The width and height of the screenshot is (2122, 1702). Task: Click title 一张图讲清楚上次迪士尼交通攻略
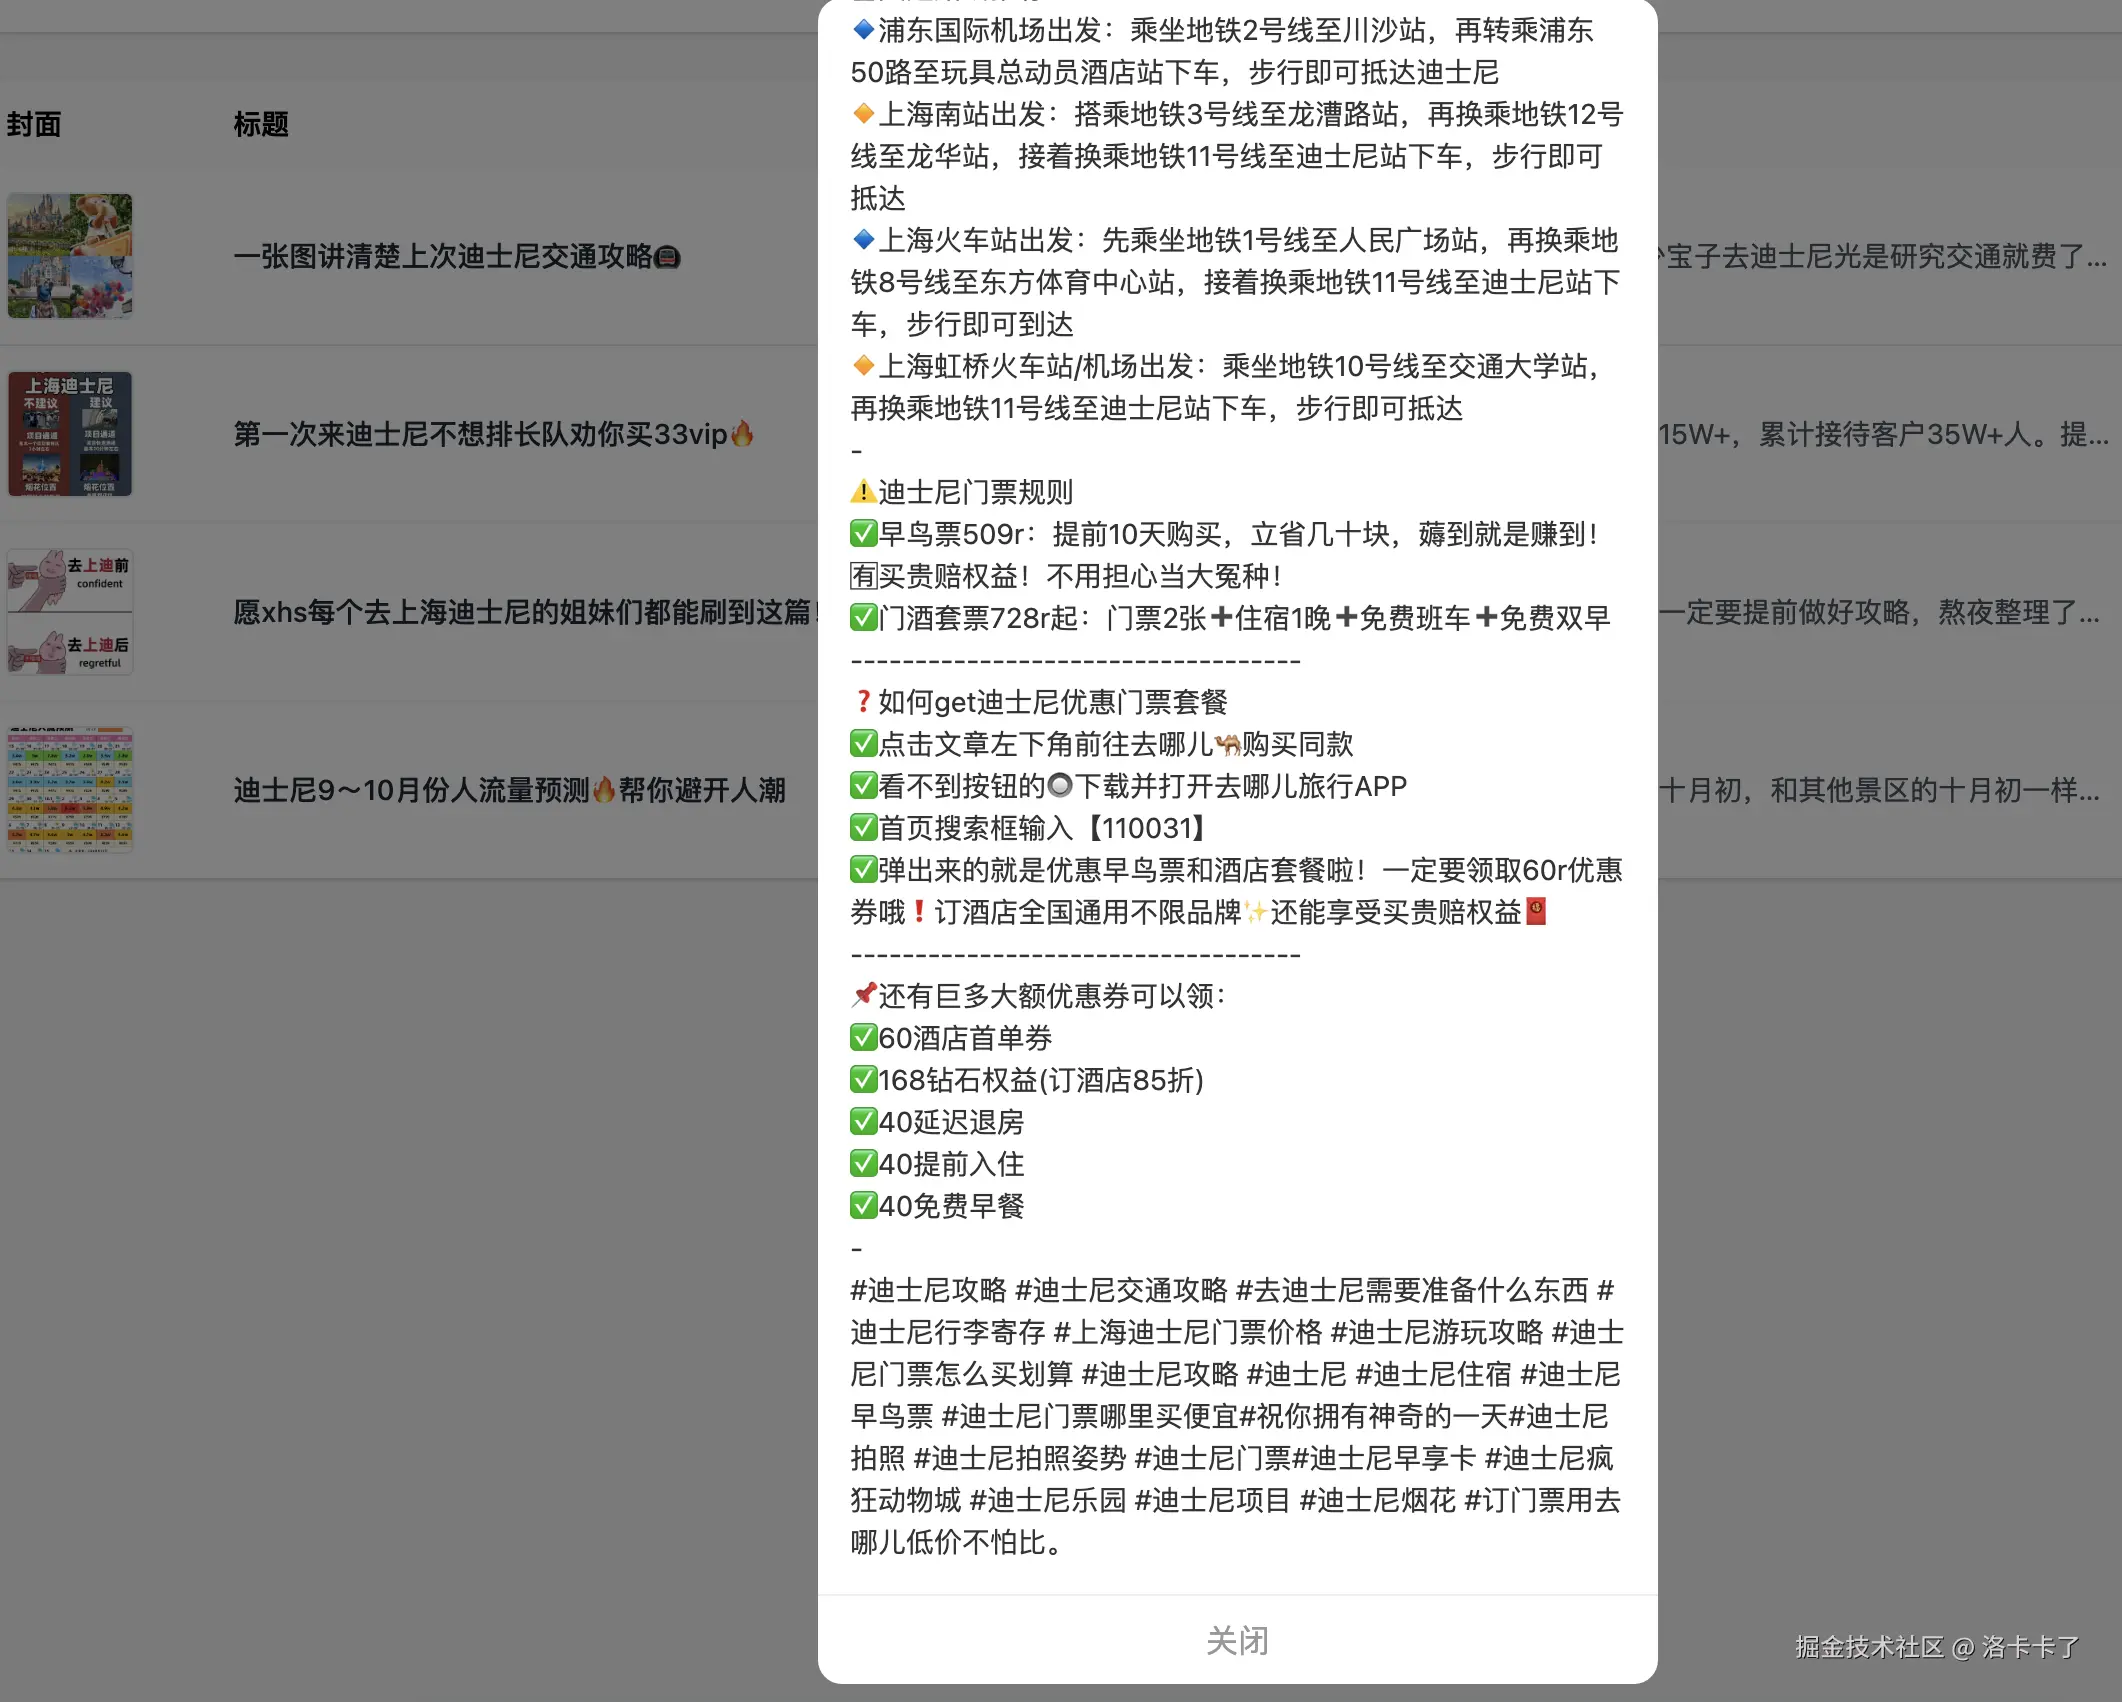pos(456,257)
